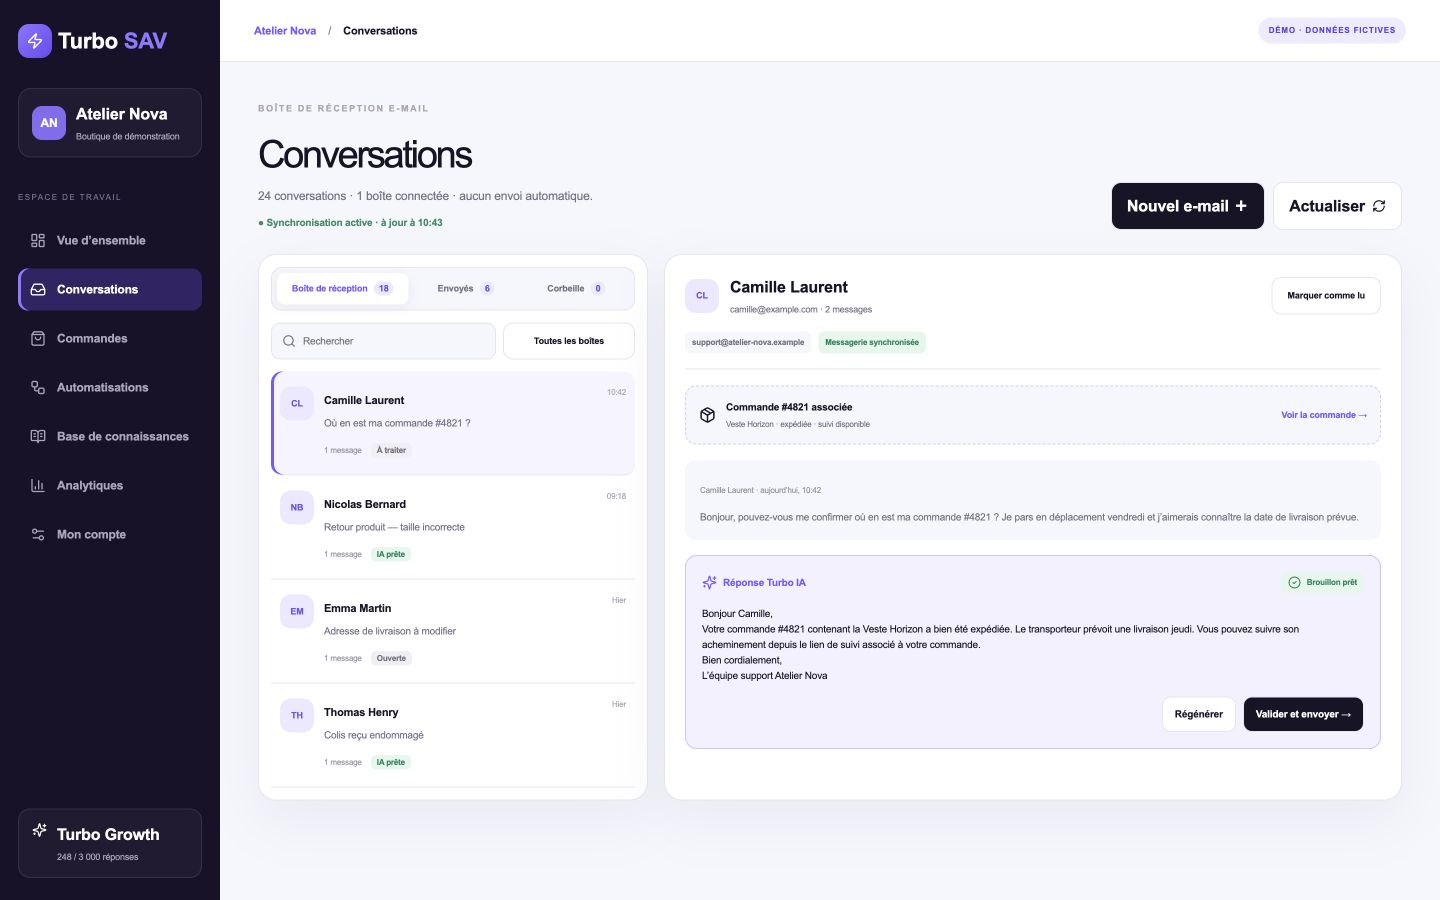Click the Turbo SAV lightning logo icon
This screenshot has height=900, width=1440.
[35, 41]
